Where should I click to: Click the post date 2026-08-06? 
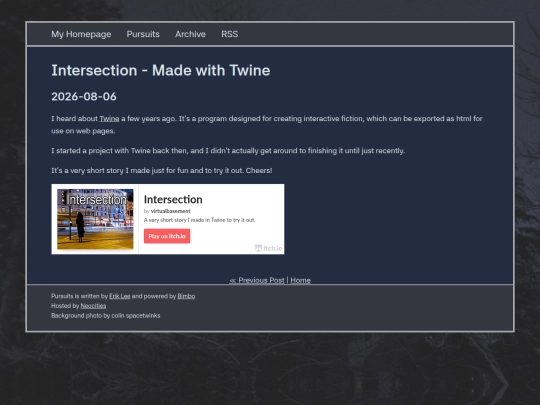[x=84, y=96]
